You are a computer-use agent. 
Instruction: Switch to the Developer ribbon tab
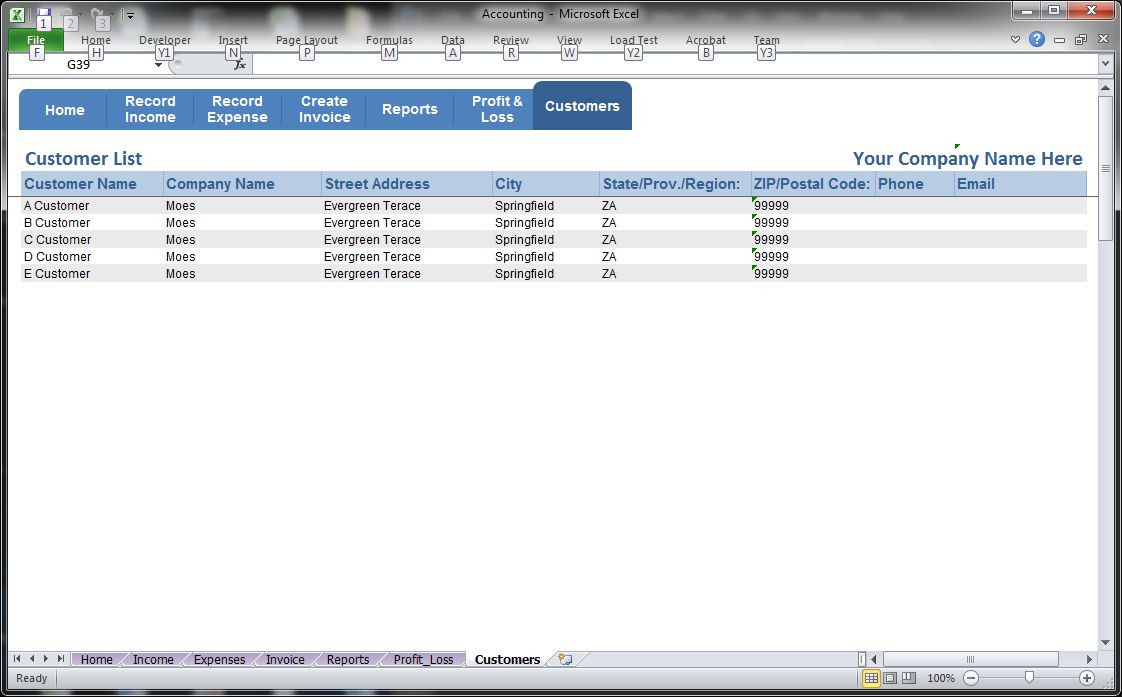pyautogui.click(x=165, y=40)
